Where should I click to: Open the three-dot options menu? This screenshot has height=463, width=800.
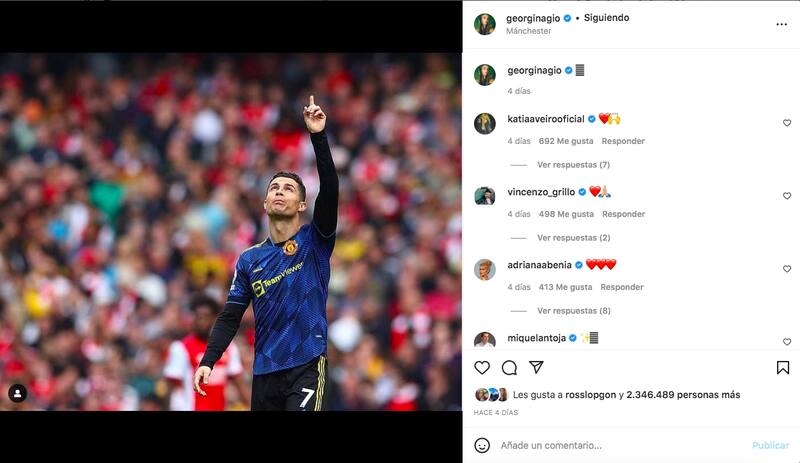pos(781,24)
